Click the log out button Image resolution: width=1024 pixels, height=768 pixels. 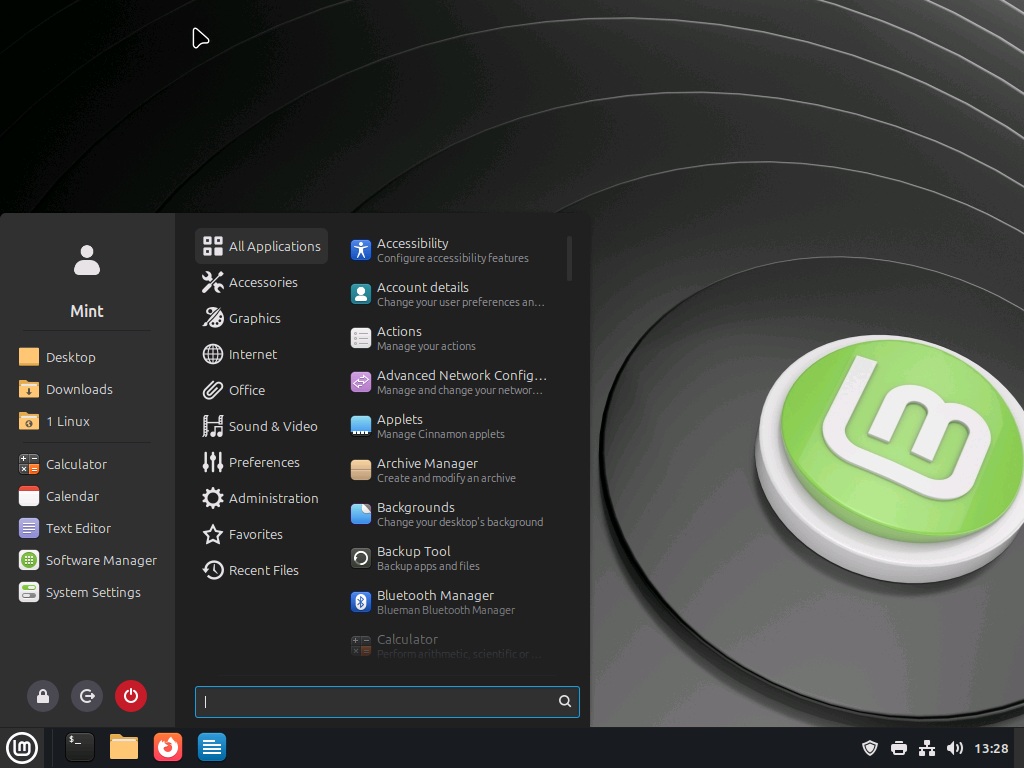pyautogui.click(x=87, y=696)
